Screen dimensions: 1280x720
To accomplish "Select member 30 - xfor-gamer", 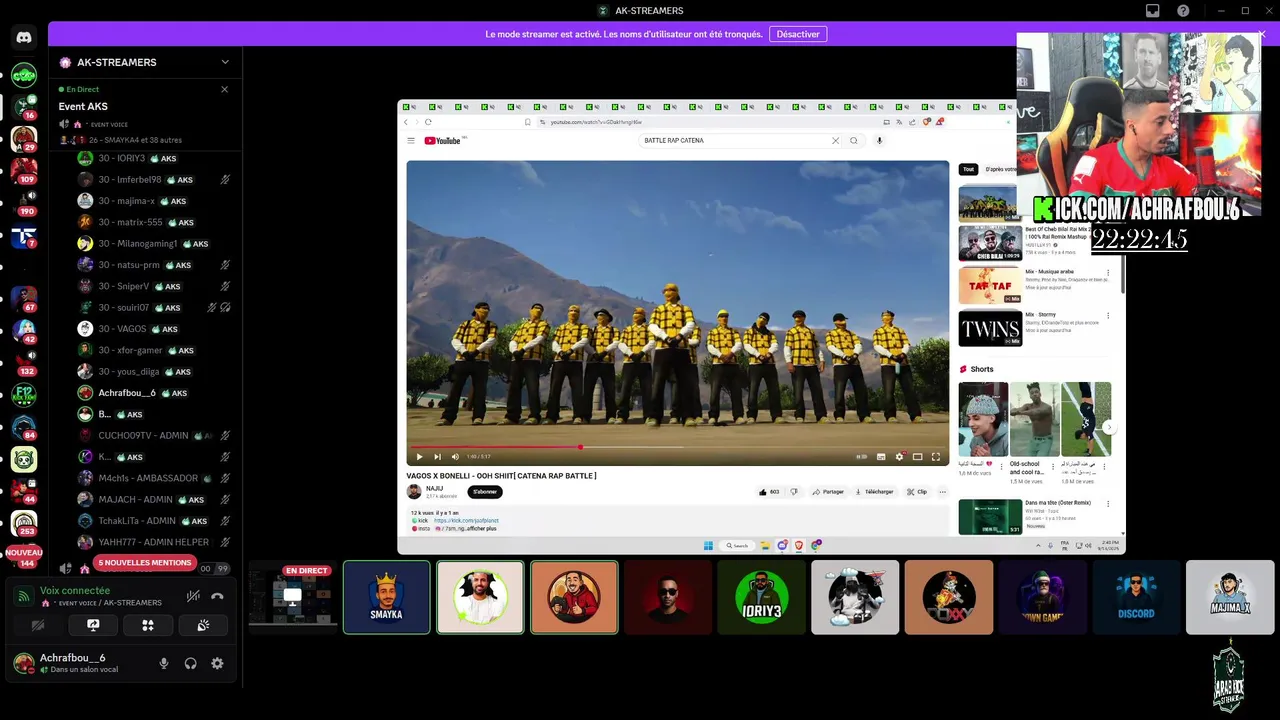I will click(154, 350).
